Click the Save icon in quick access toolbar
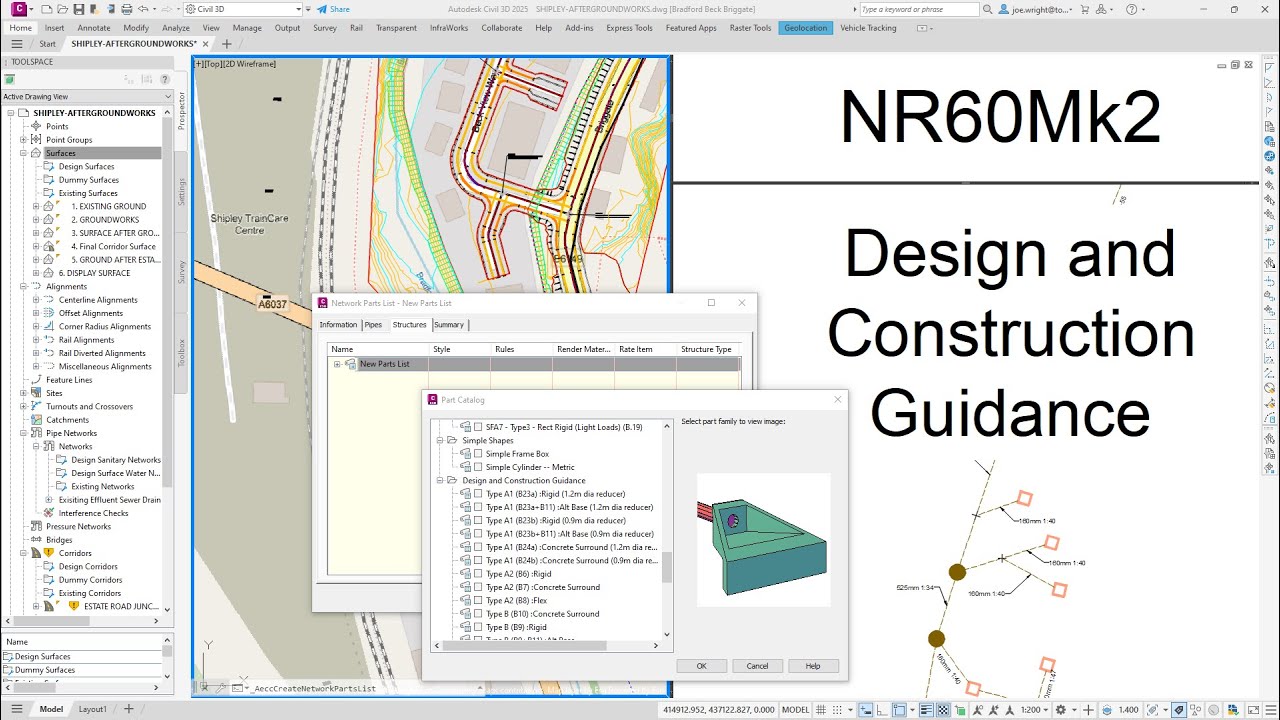 pos(78,9)
